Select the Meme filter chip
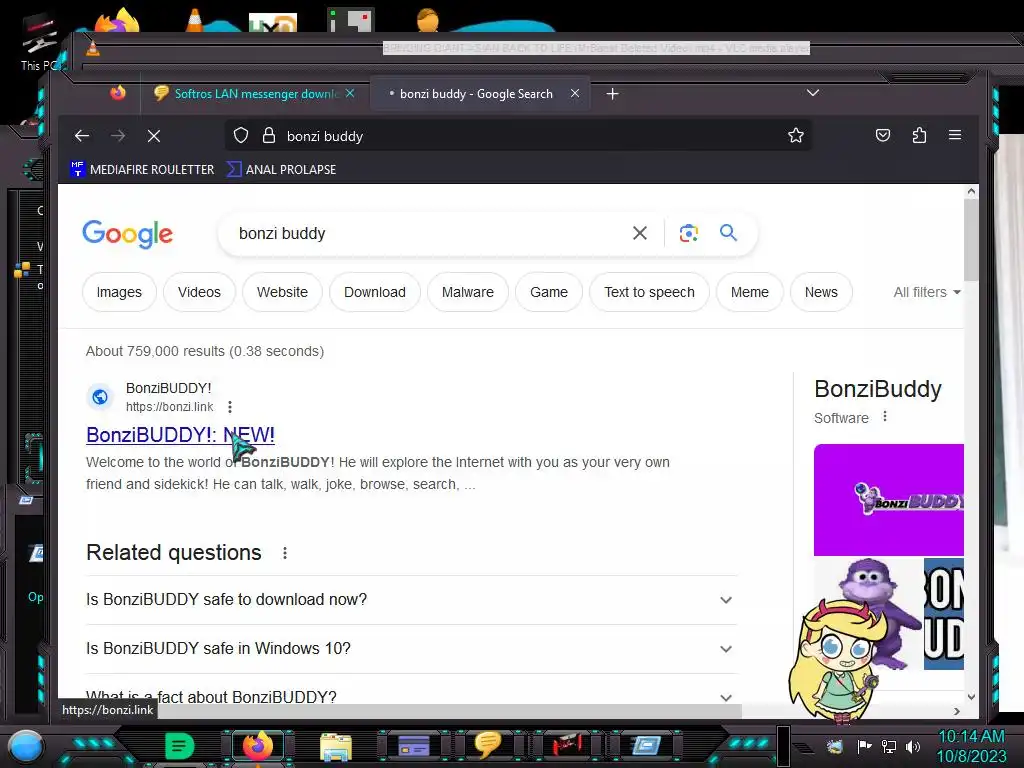The width and height of the screenshot is (1024, 768). [x=750, y=292]
